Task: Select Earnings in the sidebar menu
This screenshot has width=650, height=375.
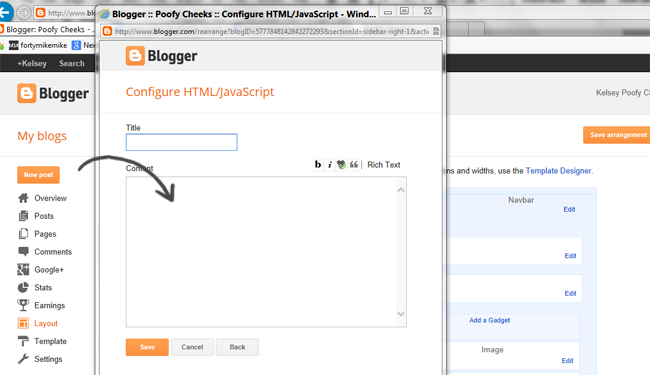Action: click(50, 305)
